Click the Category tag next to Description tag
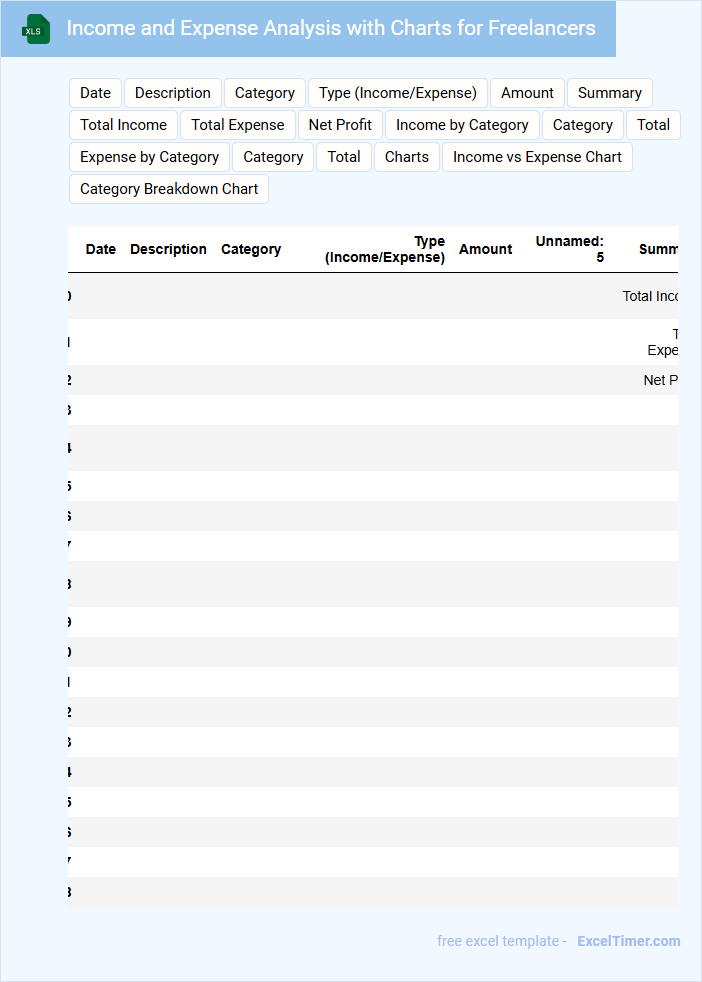The image size is (702, 982). click(265, 93)
